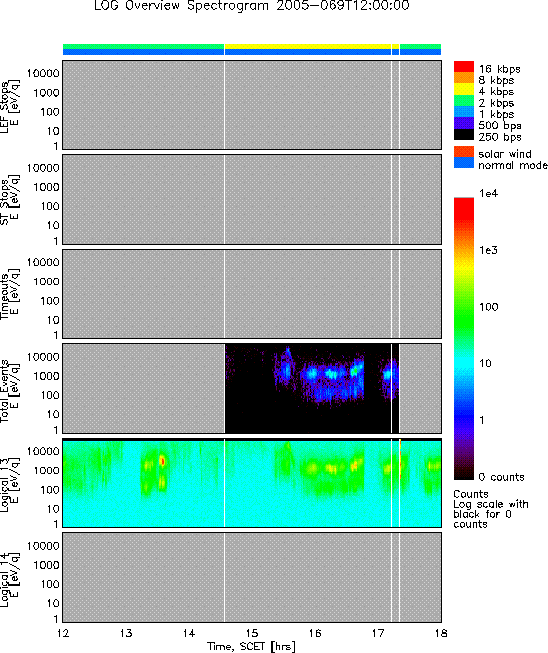Click the red hotspot in Logical 13 panel
Screen dimensions: 548x653
coord(163,461)
